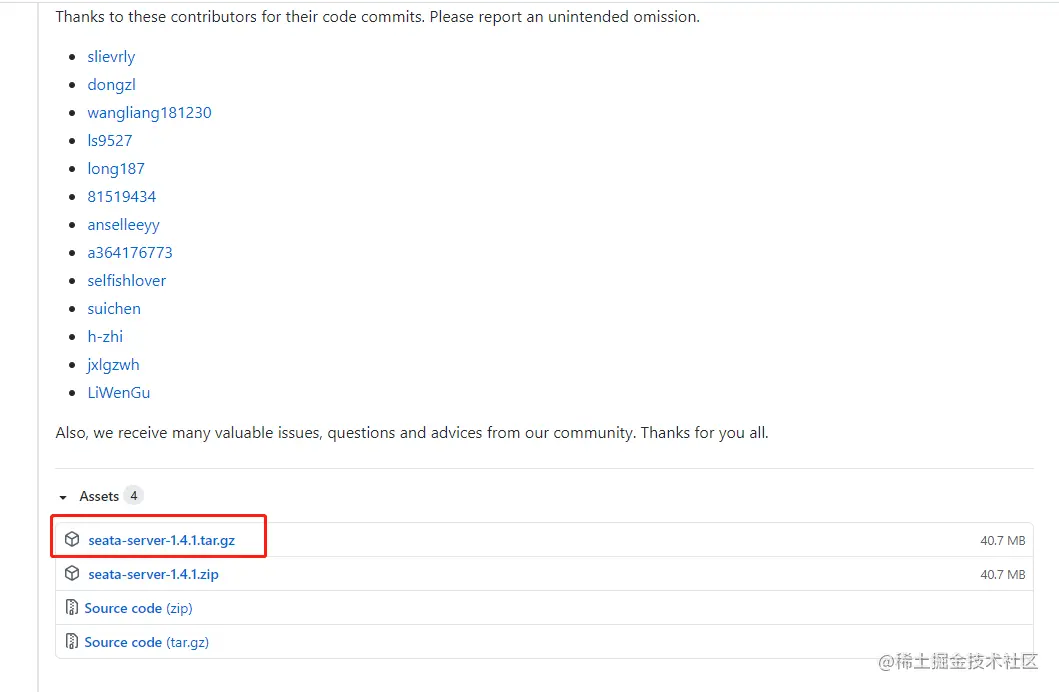Visit wangliang181230 contributor page

point(149,113)
